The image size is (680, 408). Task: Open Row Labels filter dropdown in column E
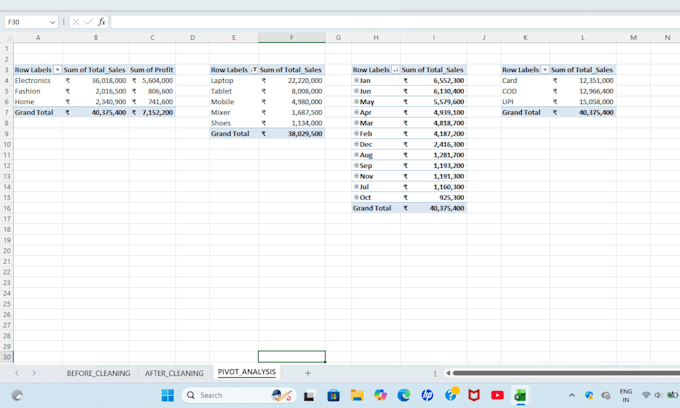click(254, 69)
